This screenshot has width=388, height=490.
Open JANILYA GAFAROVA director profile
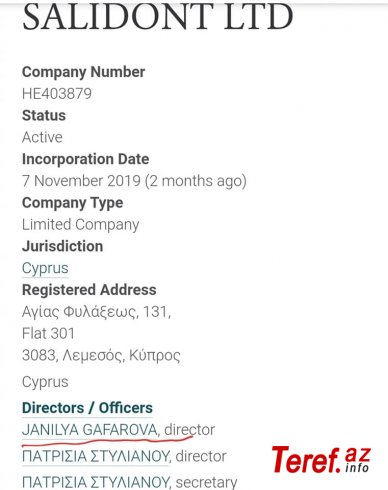pyautogui.click(x=89, y=430)
